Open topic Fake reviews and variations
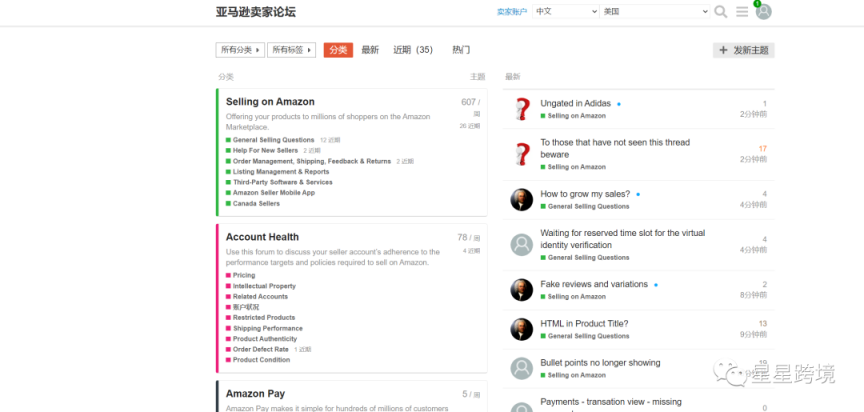Screen dimensions: 864x412 tap(594, 284)
